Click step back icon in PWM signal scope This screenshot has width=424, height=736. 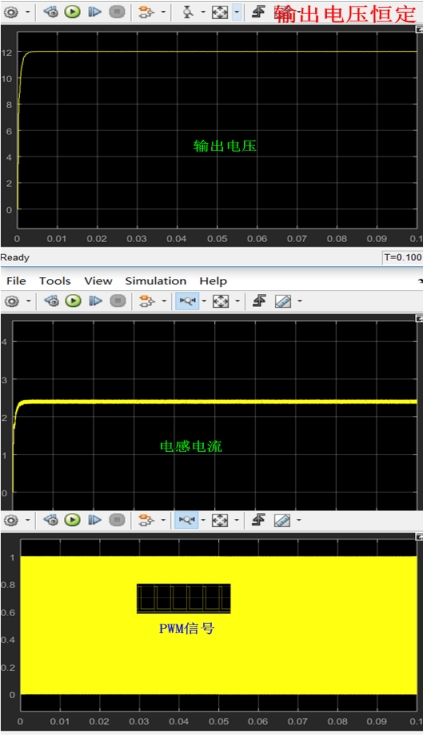point(50,520)
